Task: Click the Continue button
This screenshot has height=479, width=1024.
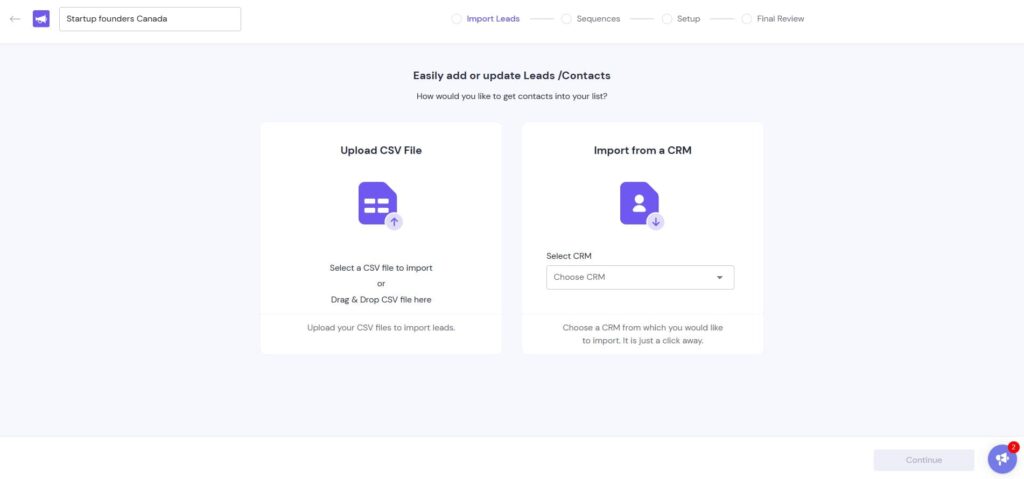Action: click(x=923, y=460)
